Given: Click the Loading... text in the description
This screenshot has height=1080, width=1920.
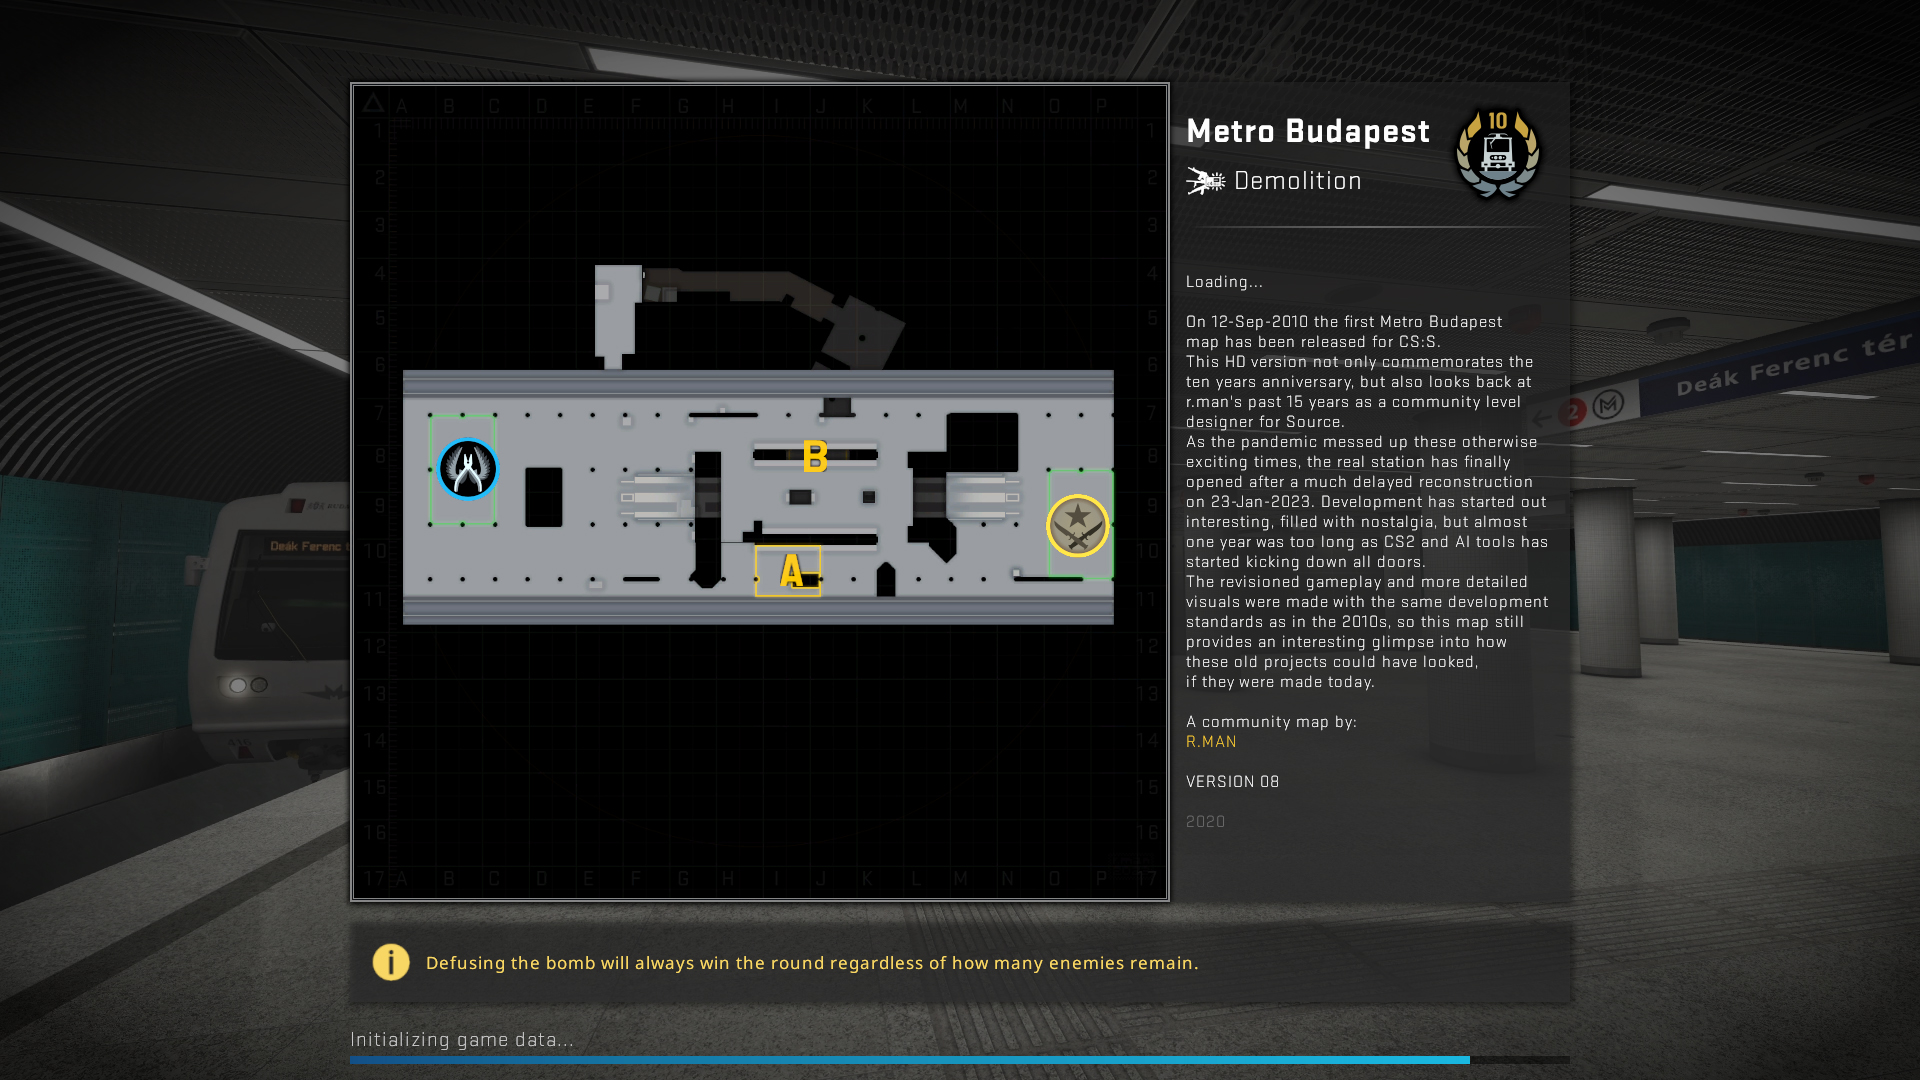Looking at the screenshot, I should 1224,282.
